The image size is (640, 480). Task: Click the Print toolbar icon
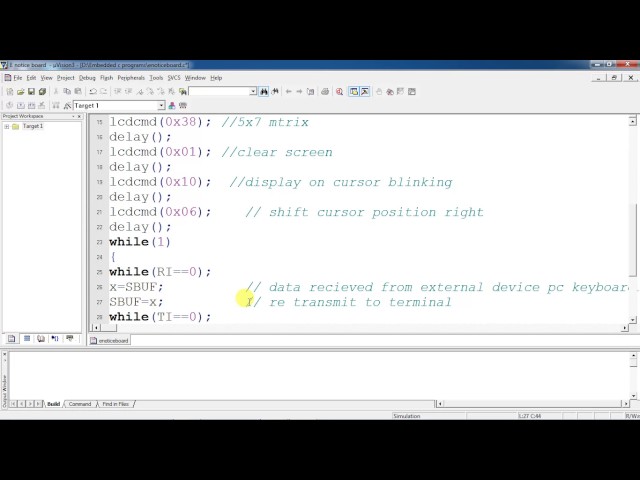(325, 91)
